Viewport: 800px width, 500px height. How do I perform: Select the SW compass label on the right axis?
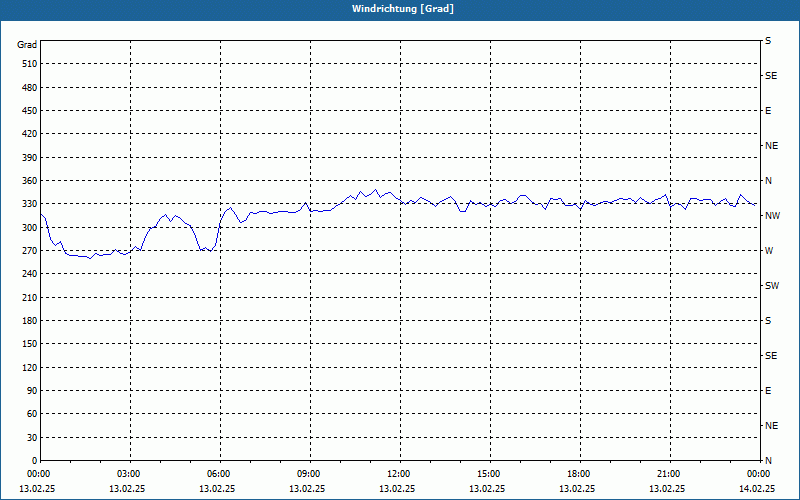[772, 286]
